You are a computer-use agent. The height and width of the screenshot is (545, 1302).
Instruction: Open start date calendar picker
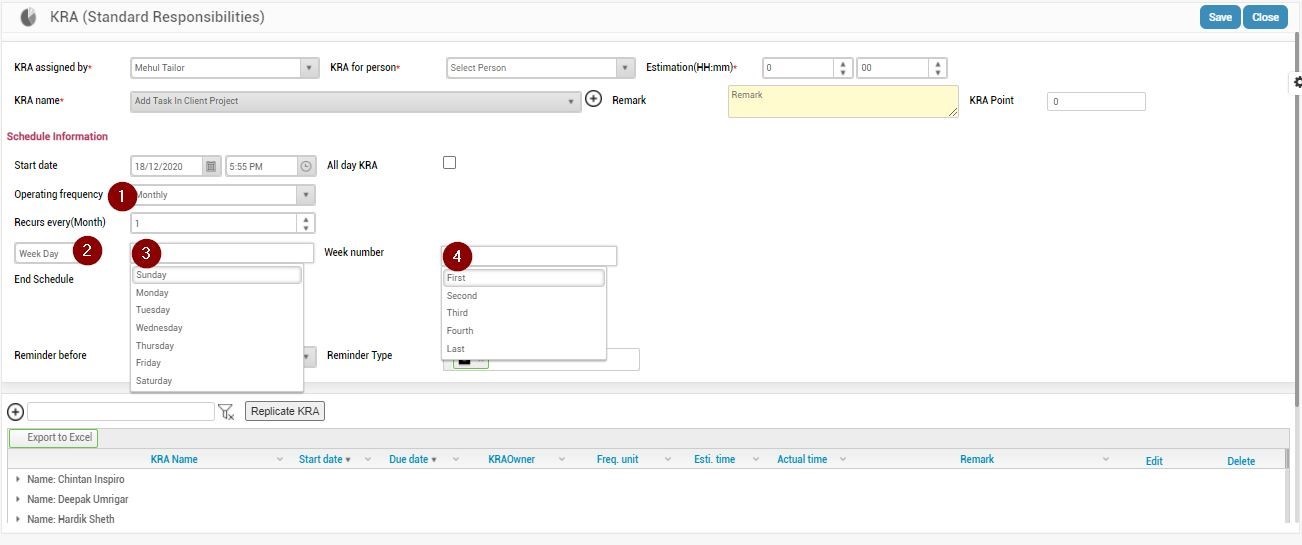[211, 166]
